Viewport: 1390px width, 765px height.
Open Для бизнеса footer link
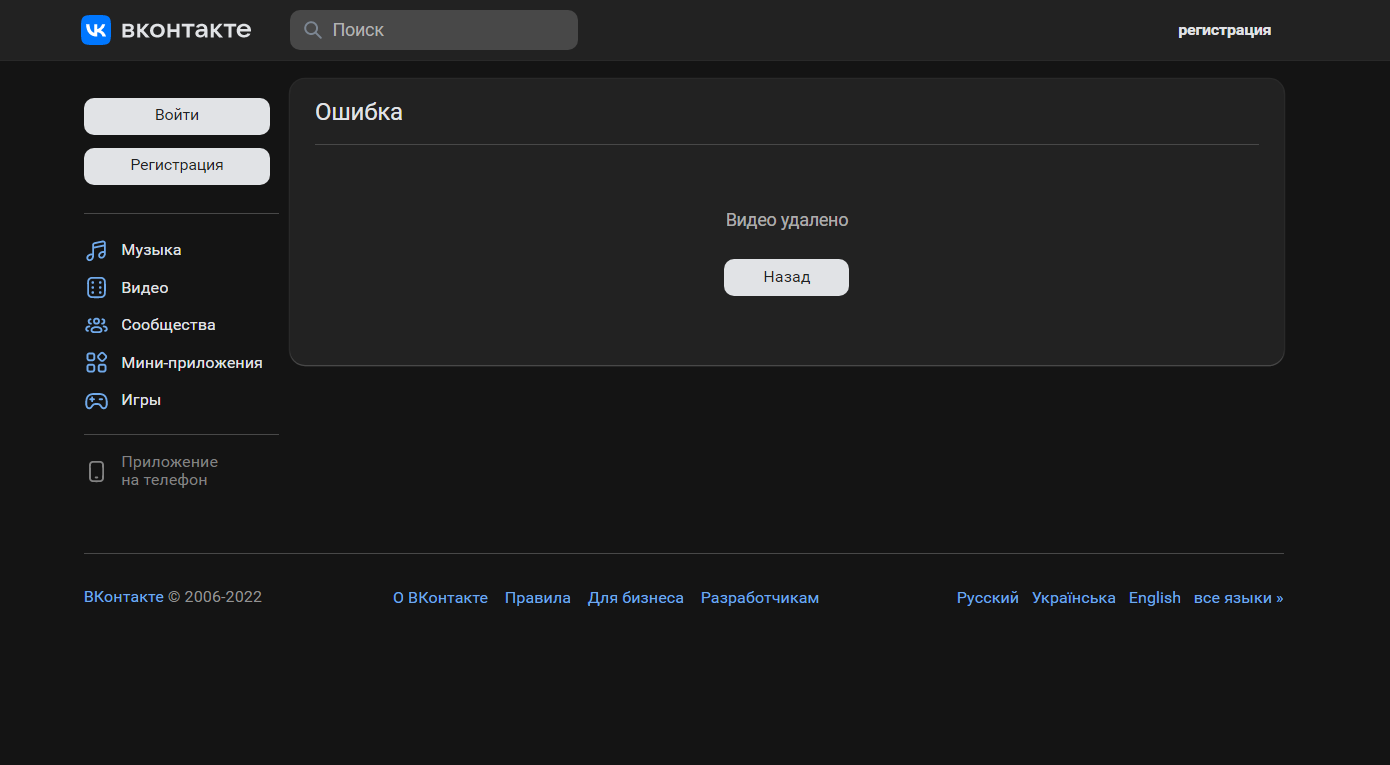tap(636, 598)
